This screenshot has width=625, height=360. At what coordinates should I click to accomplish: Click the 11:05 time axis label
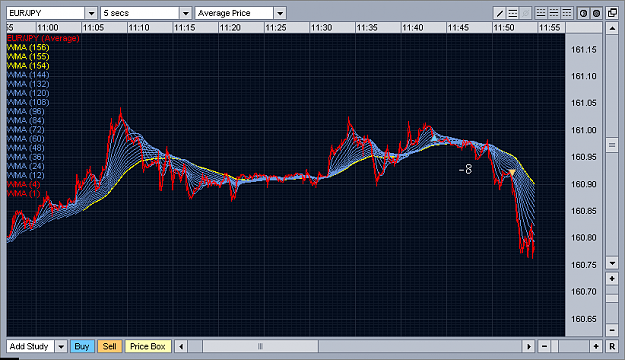pyautogui.click(x=93, y=28)
